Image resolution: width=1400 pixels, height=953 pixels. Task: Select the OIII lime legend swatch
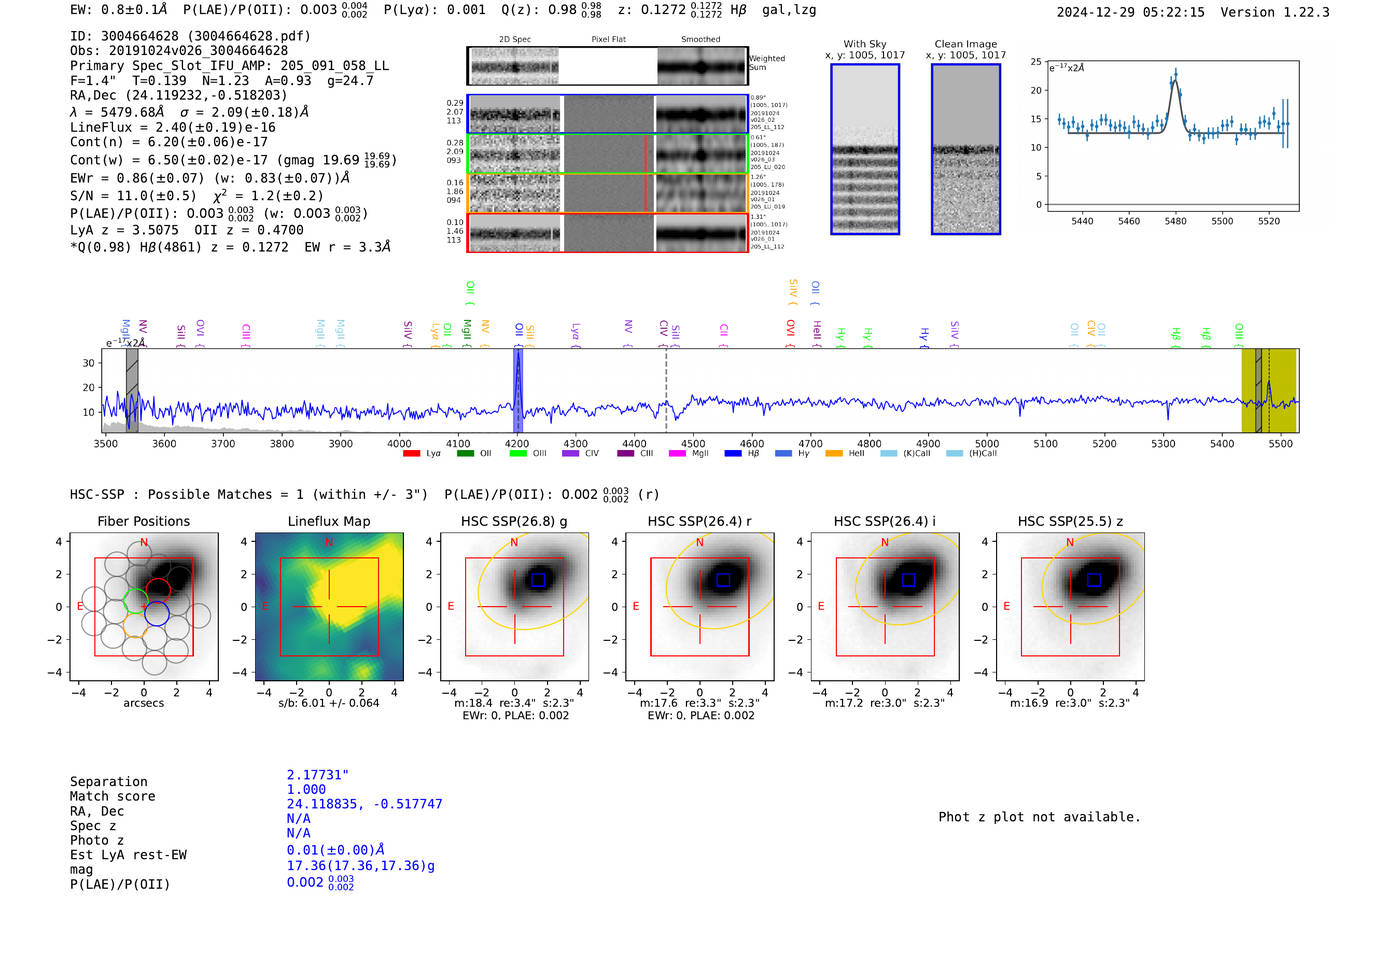(518, 454)
